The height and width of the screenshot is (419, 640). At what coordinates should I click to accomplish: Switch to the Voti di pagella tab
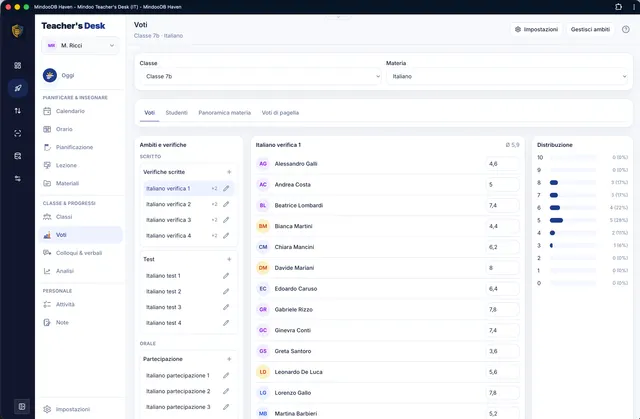coord(280,113)
